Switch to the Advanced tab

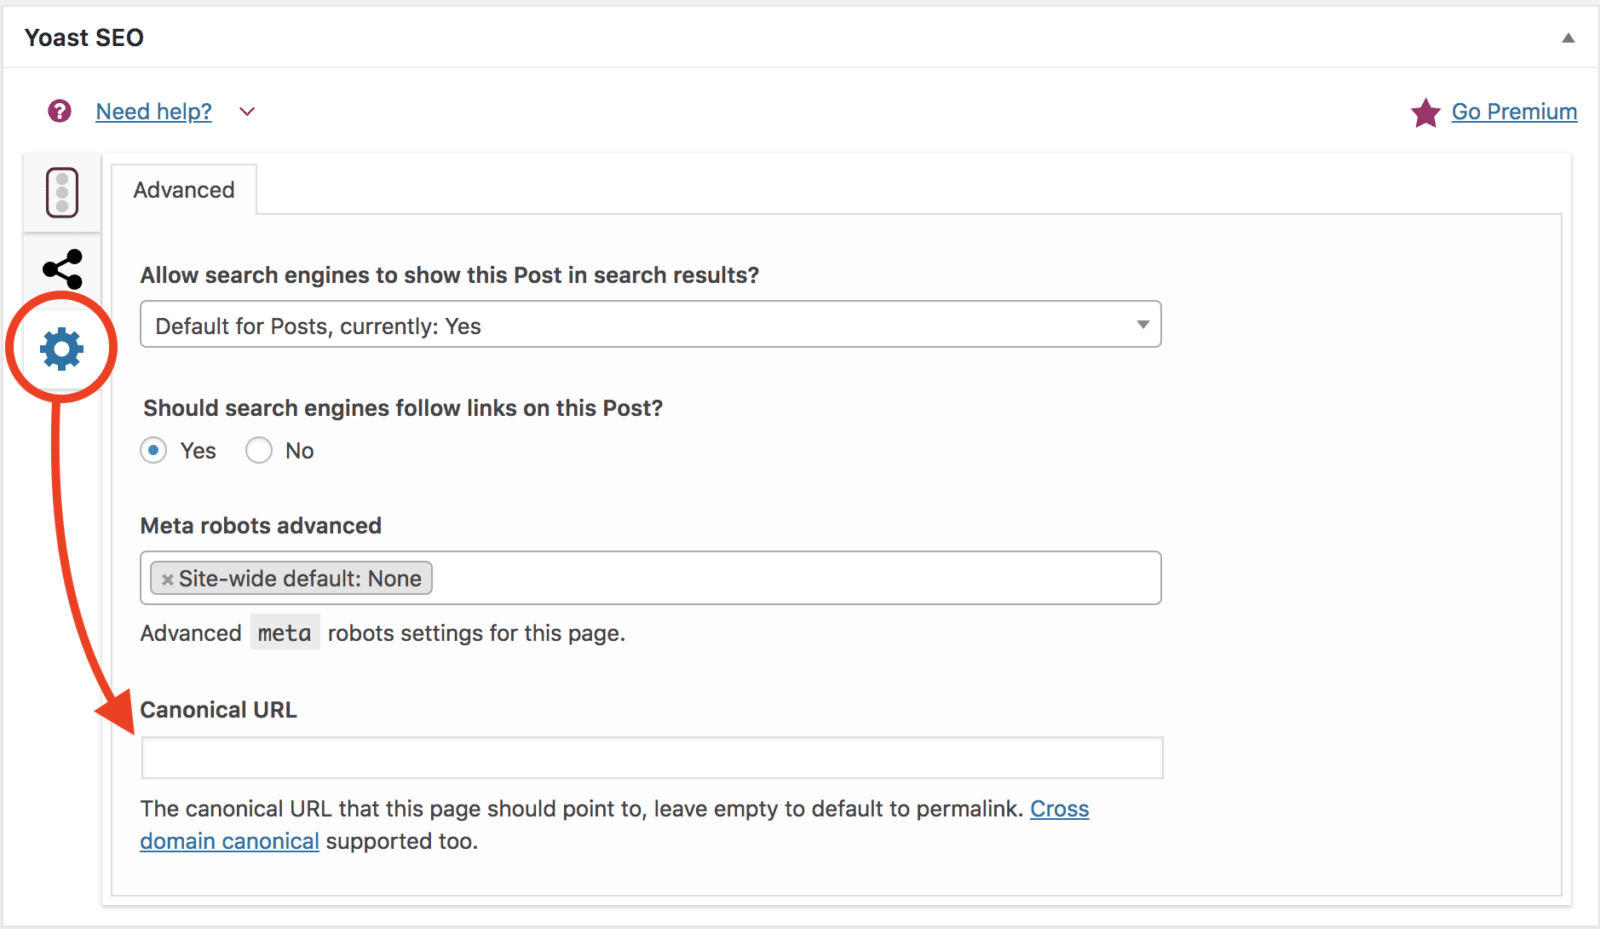point(184,190)
